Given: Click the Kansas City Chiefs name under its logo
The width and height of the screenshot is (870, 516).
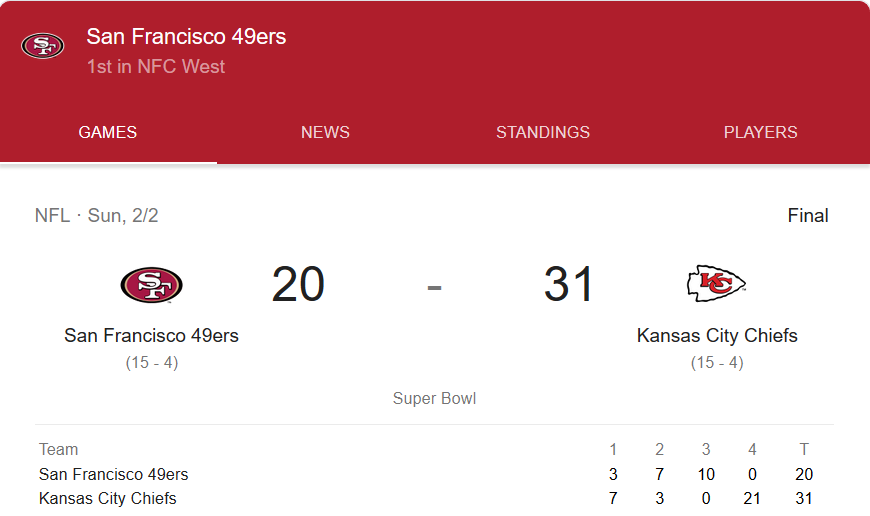Looking at the screenshot, I should click(x=717, y=335).
